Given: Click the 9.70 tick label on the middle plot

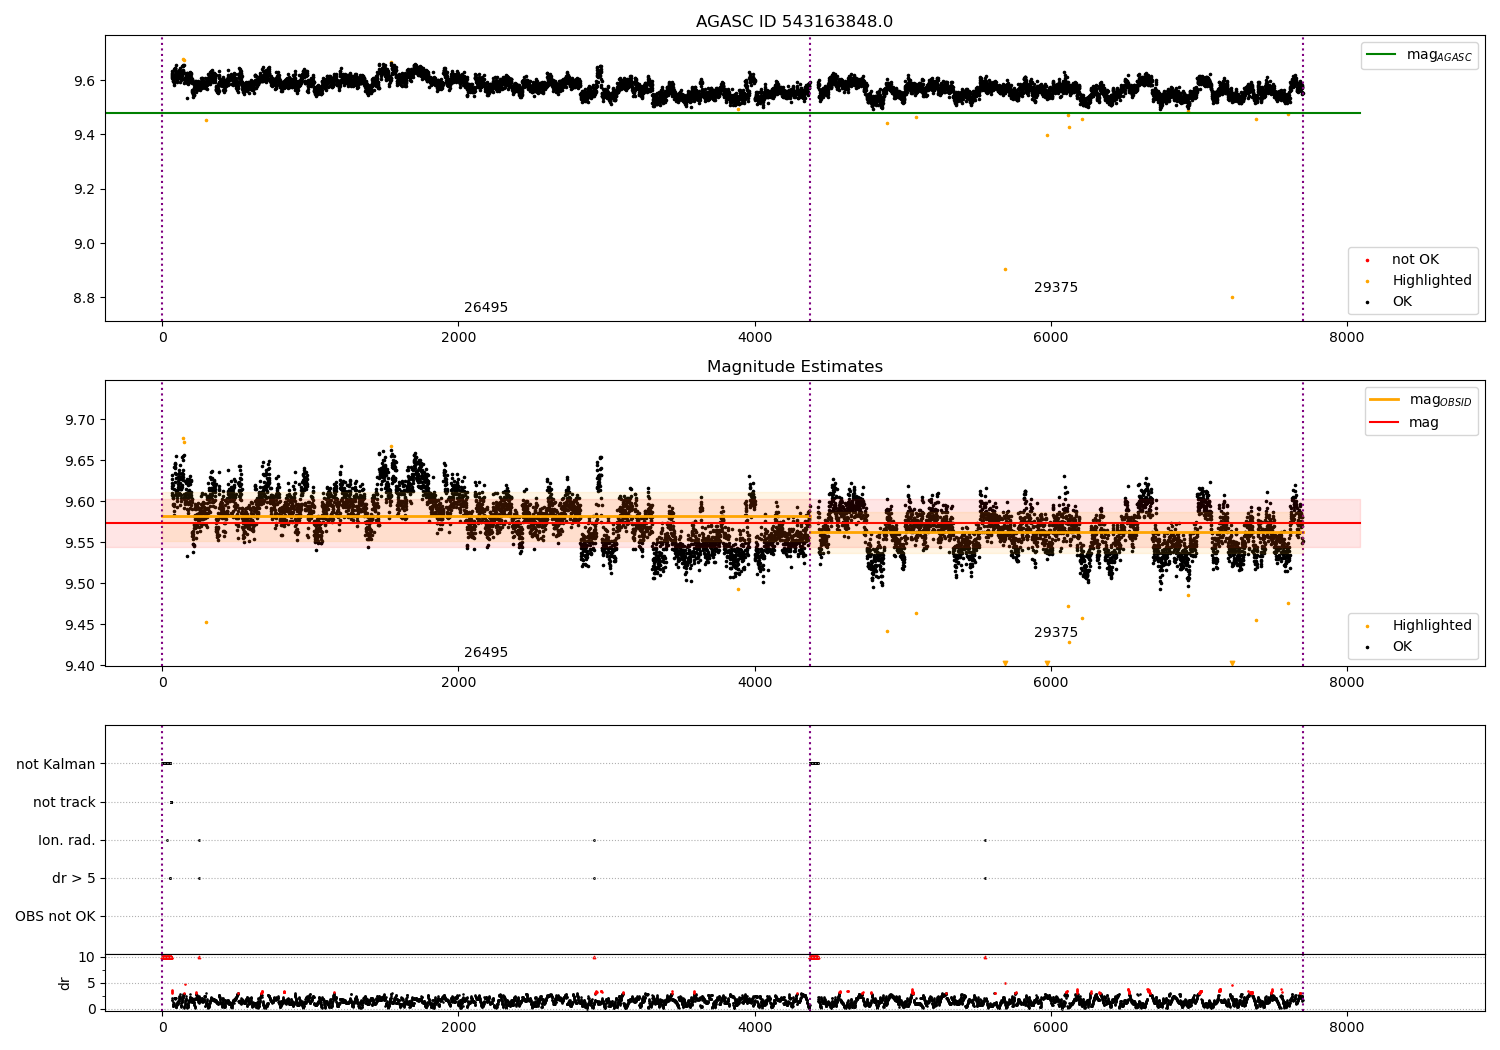Looking at the screenshot, I should click(x=79, y=420).
